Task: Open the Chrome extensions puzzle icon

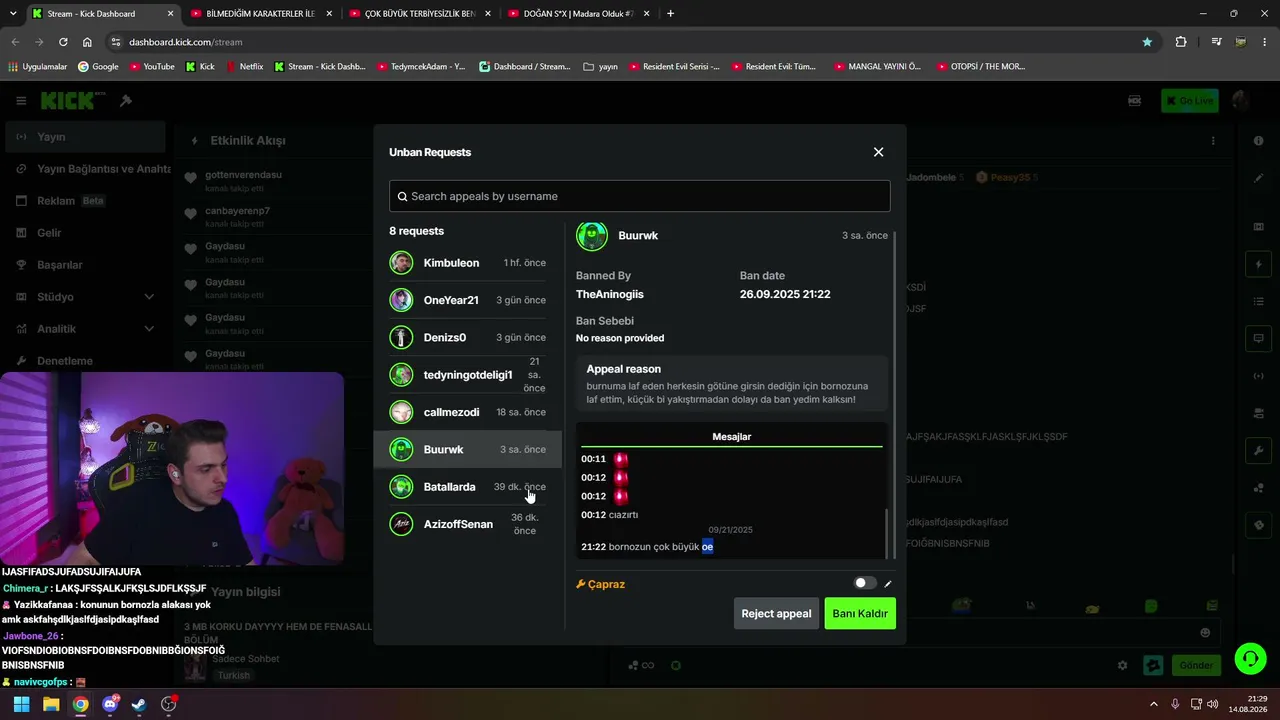Action: pos(1181,42)
